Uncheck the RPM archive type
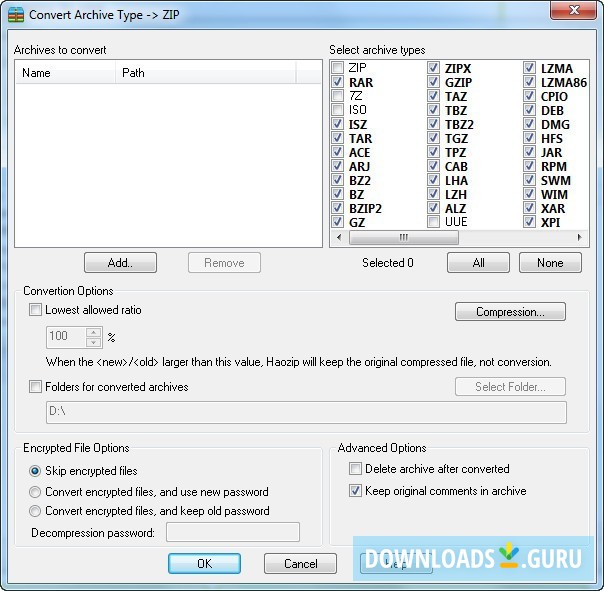This screenshot has width=604, height=591. [x=529, y=166]
